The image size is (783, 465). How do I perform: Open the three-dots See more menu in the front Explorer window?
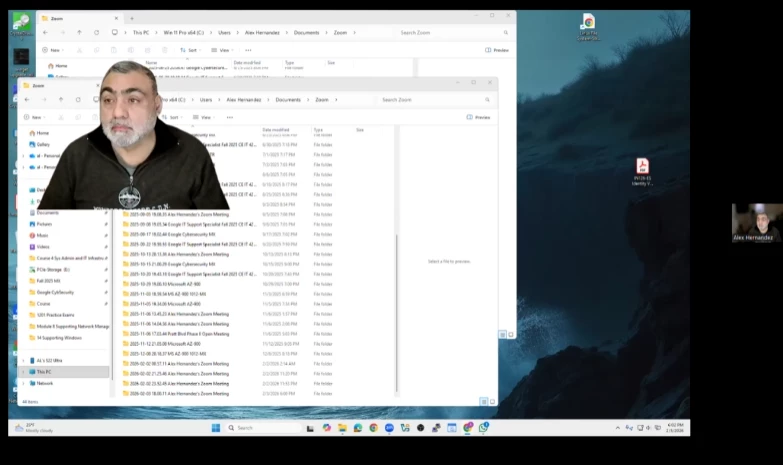point(230,117)
